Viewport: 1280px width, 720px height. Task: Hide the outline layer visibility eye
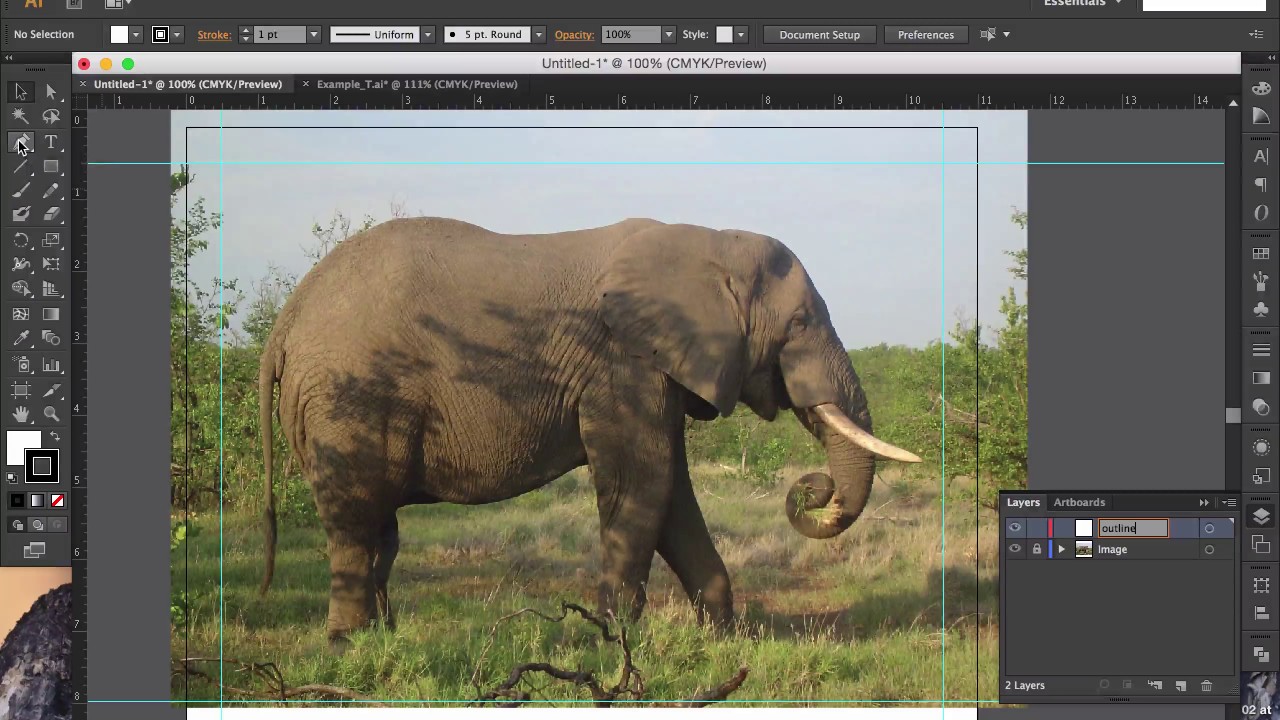[x=1015, y=528]
